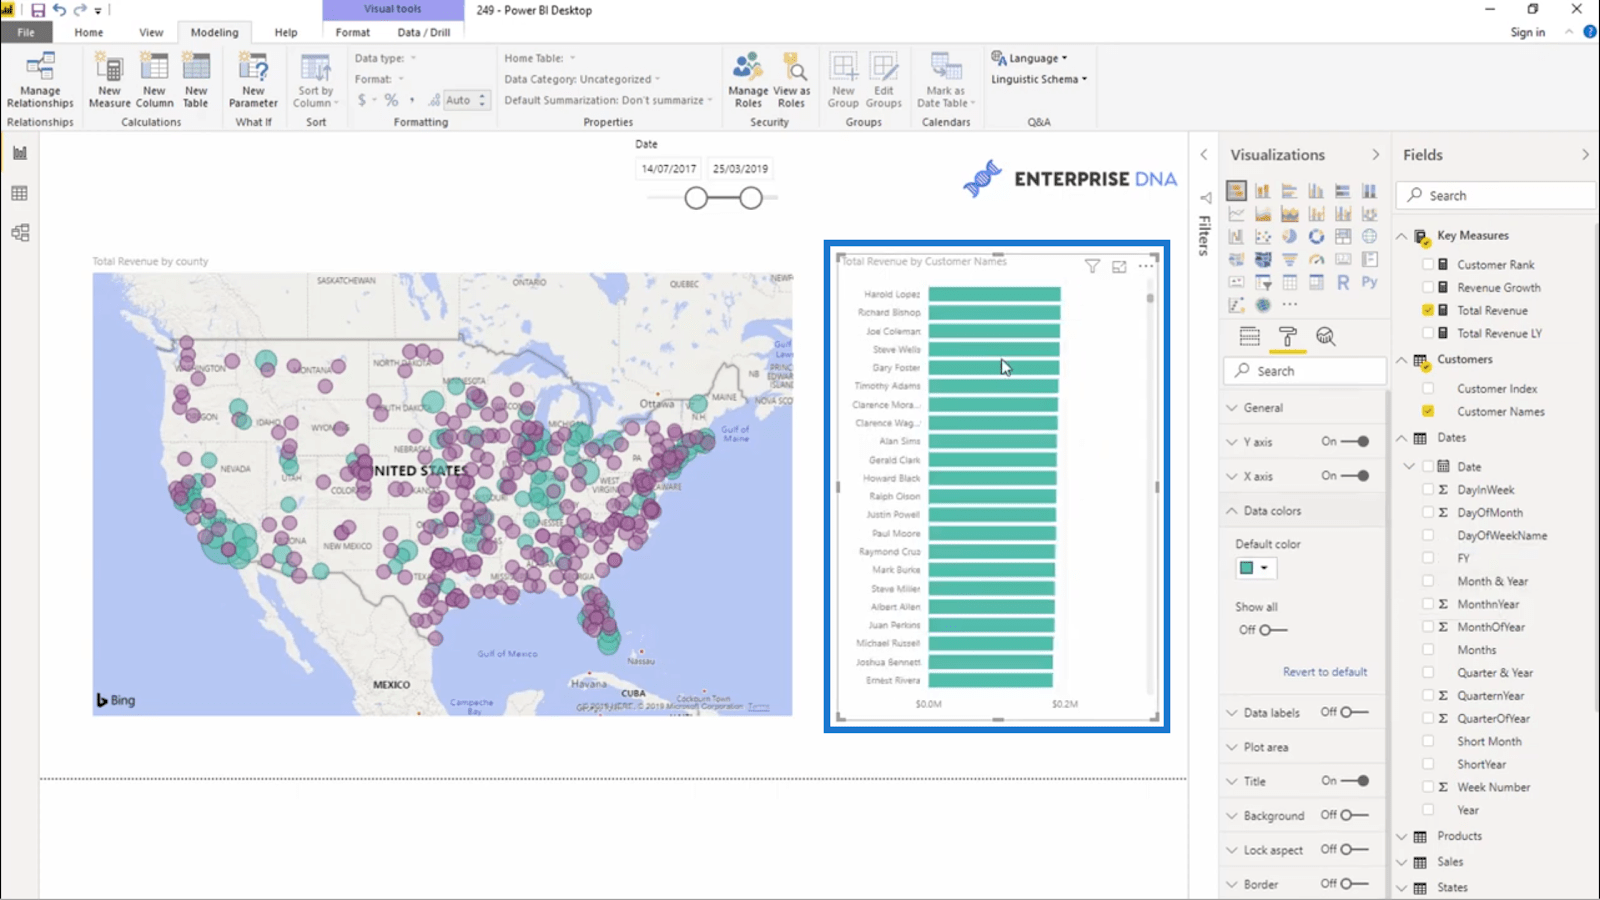This screenshot has height=900, width=1600.
Task: Select the Fields well icon in Visualizations
Action: [x=1249, y=337]
